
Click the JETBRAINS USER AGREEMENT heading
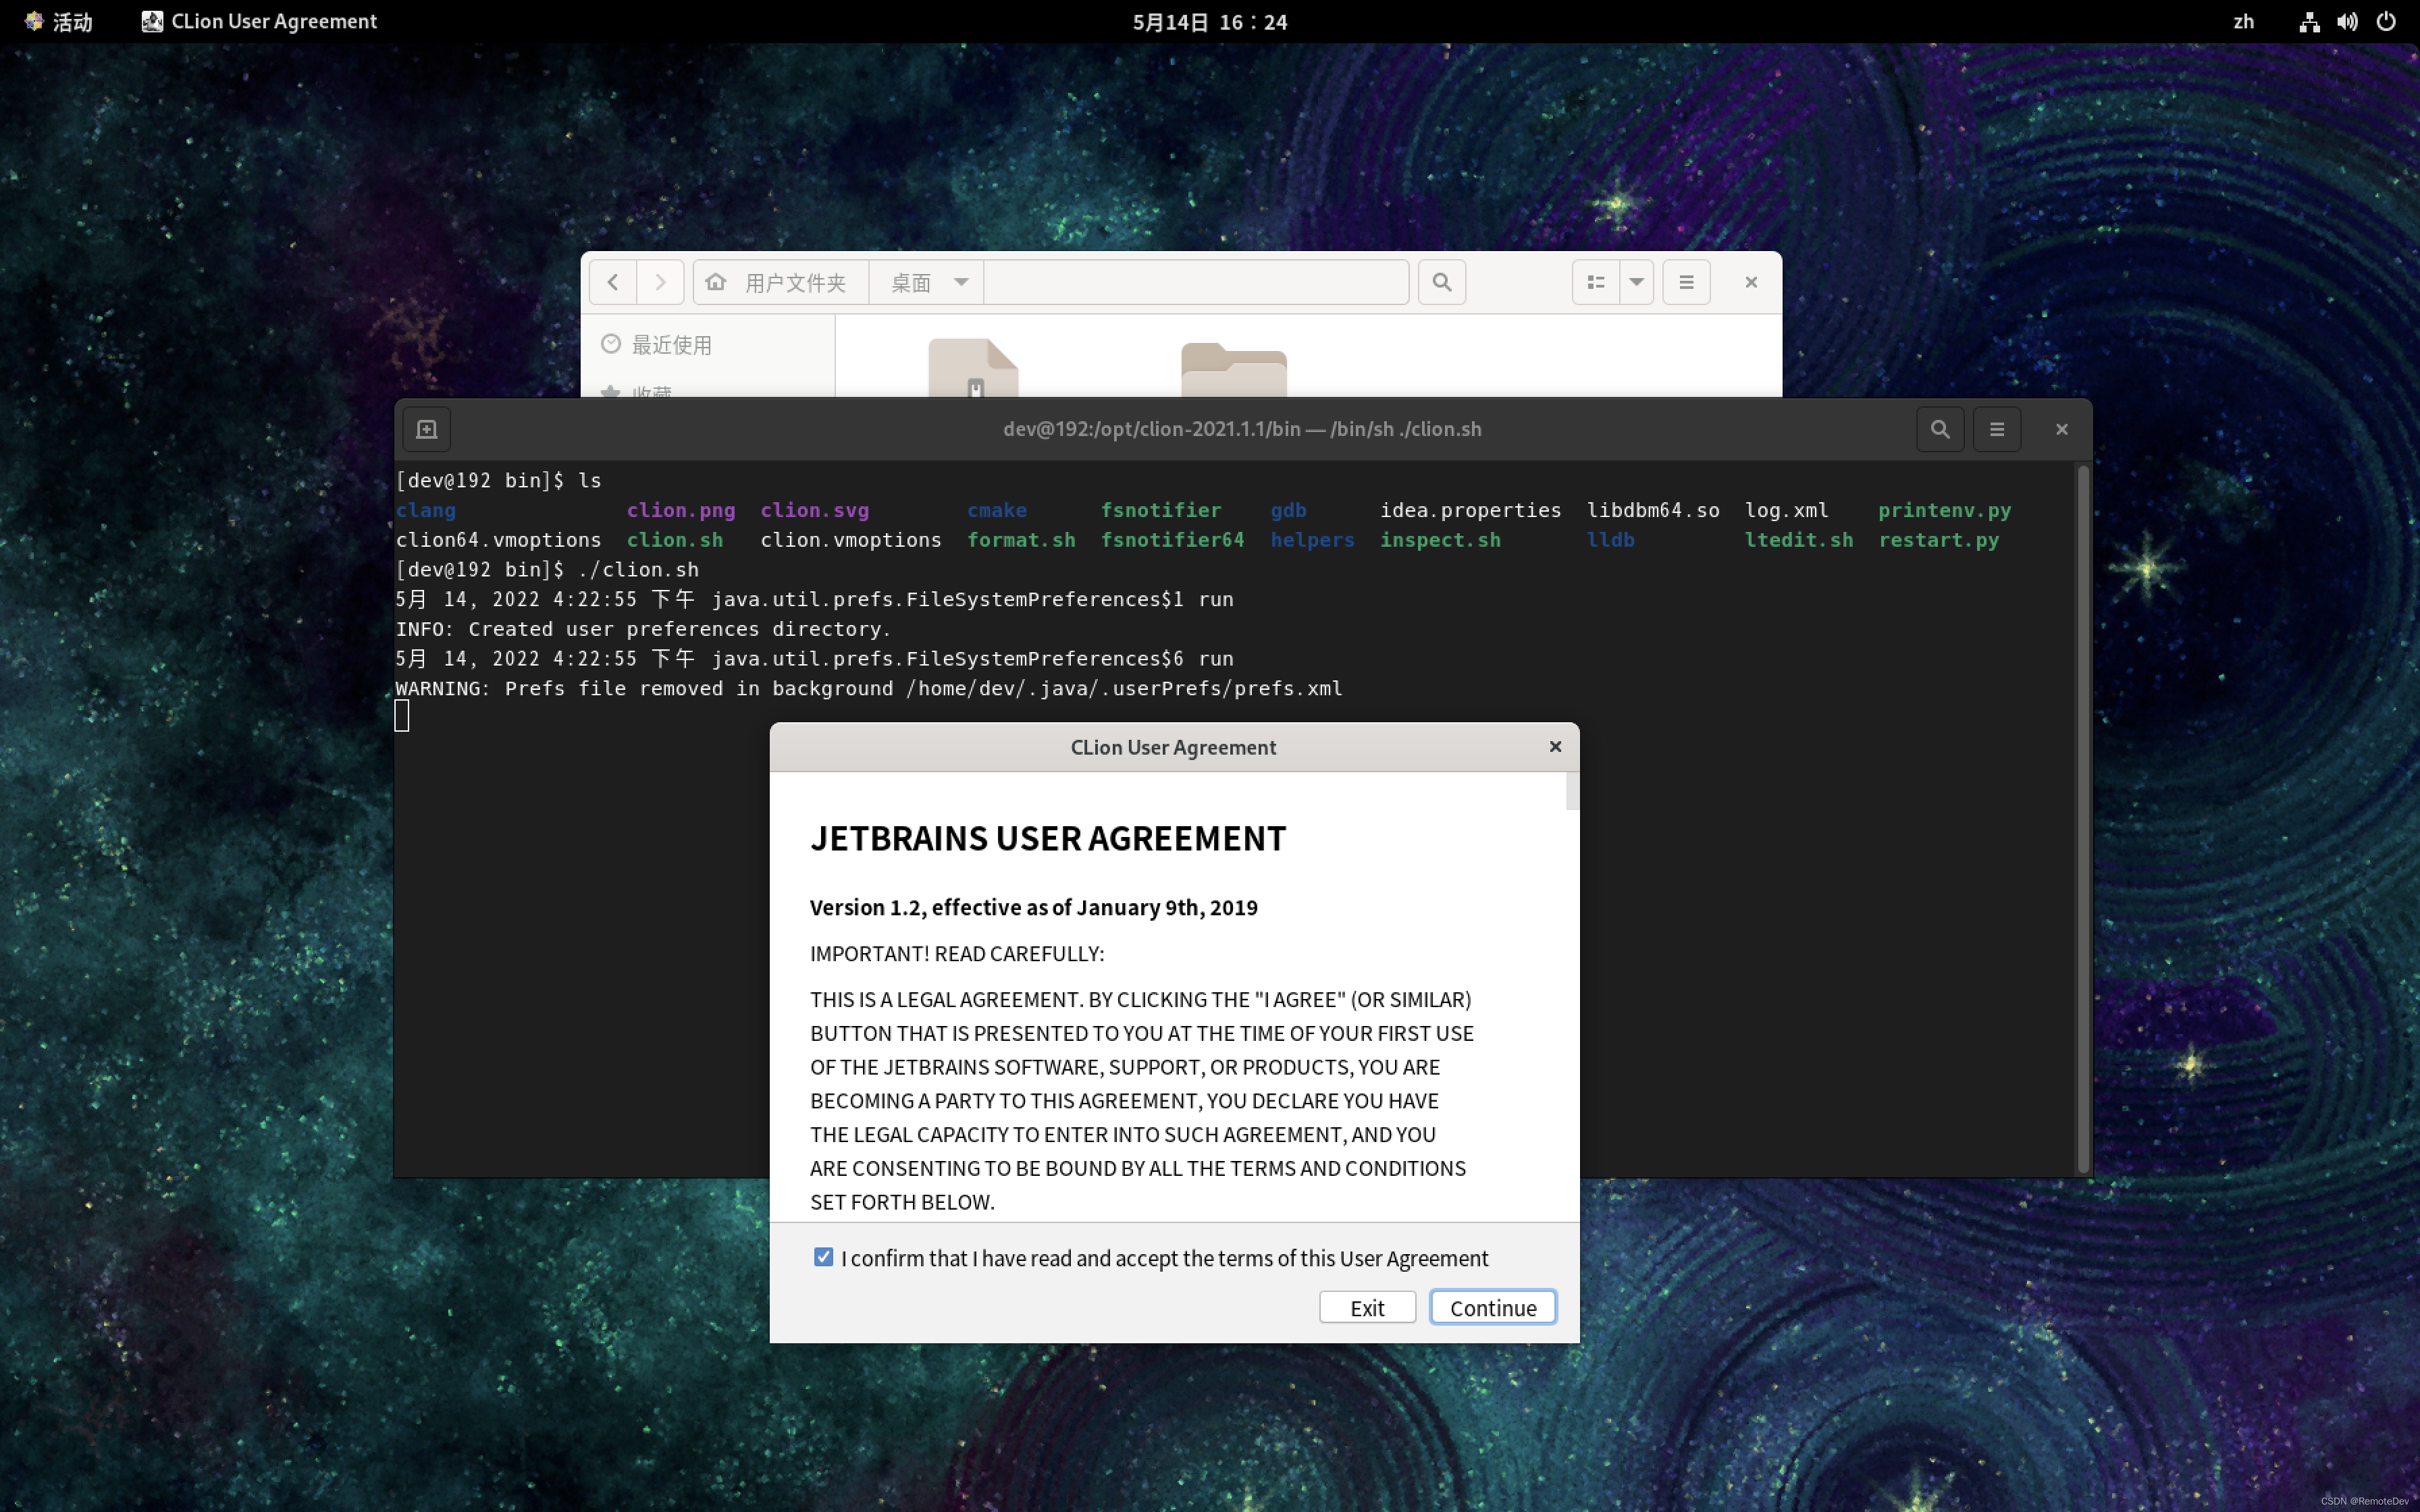tap(1048, 838)
